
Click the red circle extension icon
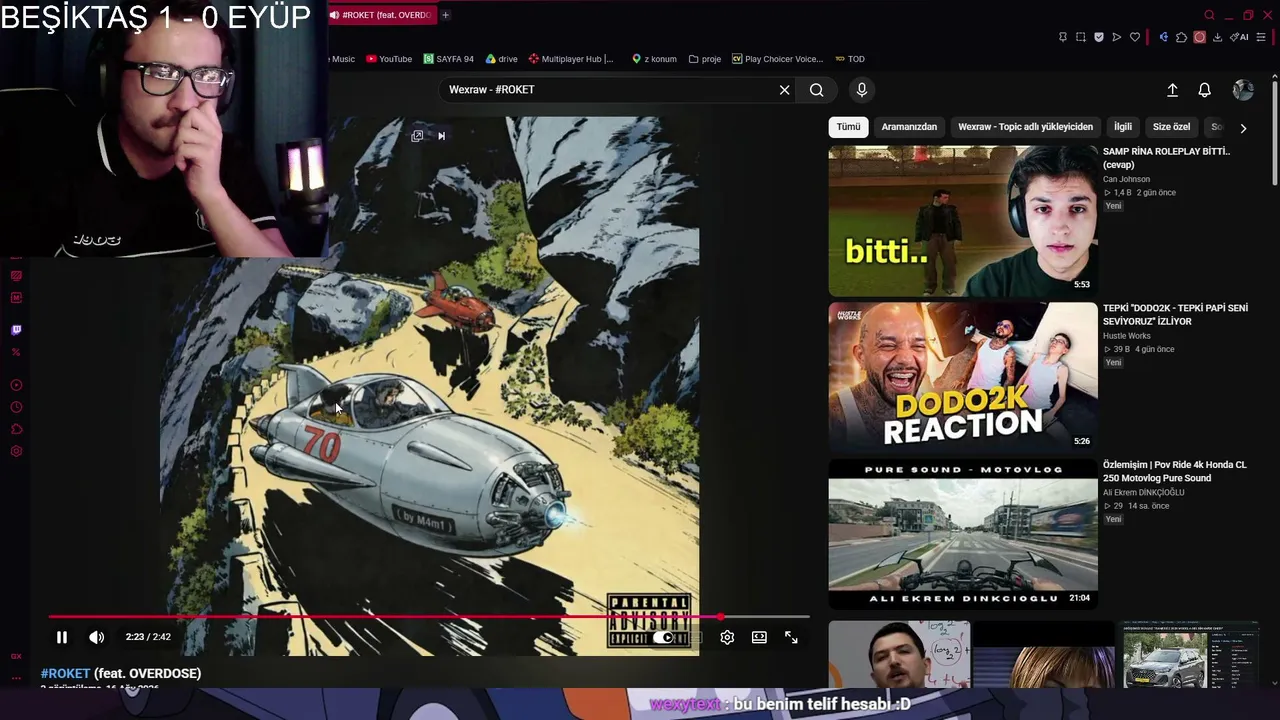point(1200,37)
